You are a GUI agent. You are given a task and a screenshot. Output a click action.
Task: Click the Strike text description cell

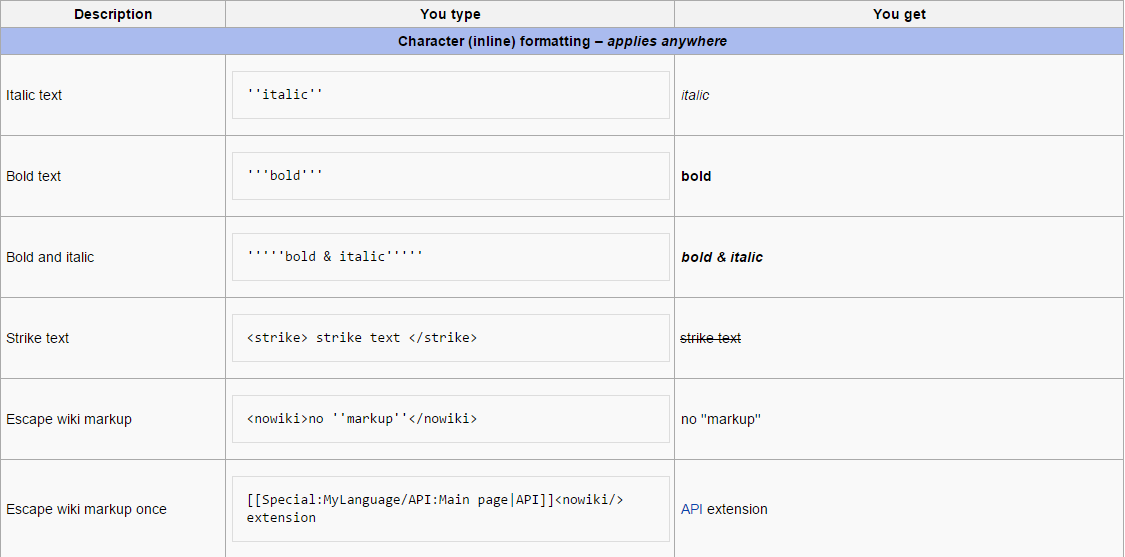[37, 338]
